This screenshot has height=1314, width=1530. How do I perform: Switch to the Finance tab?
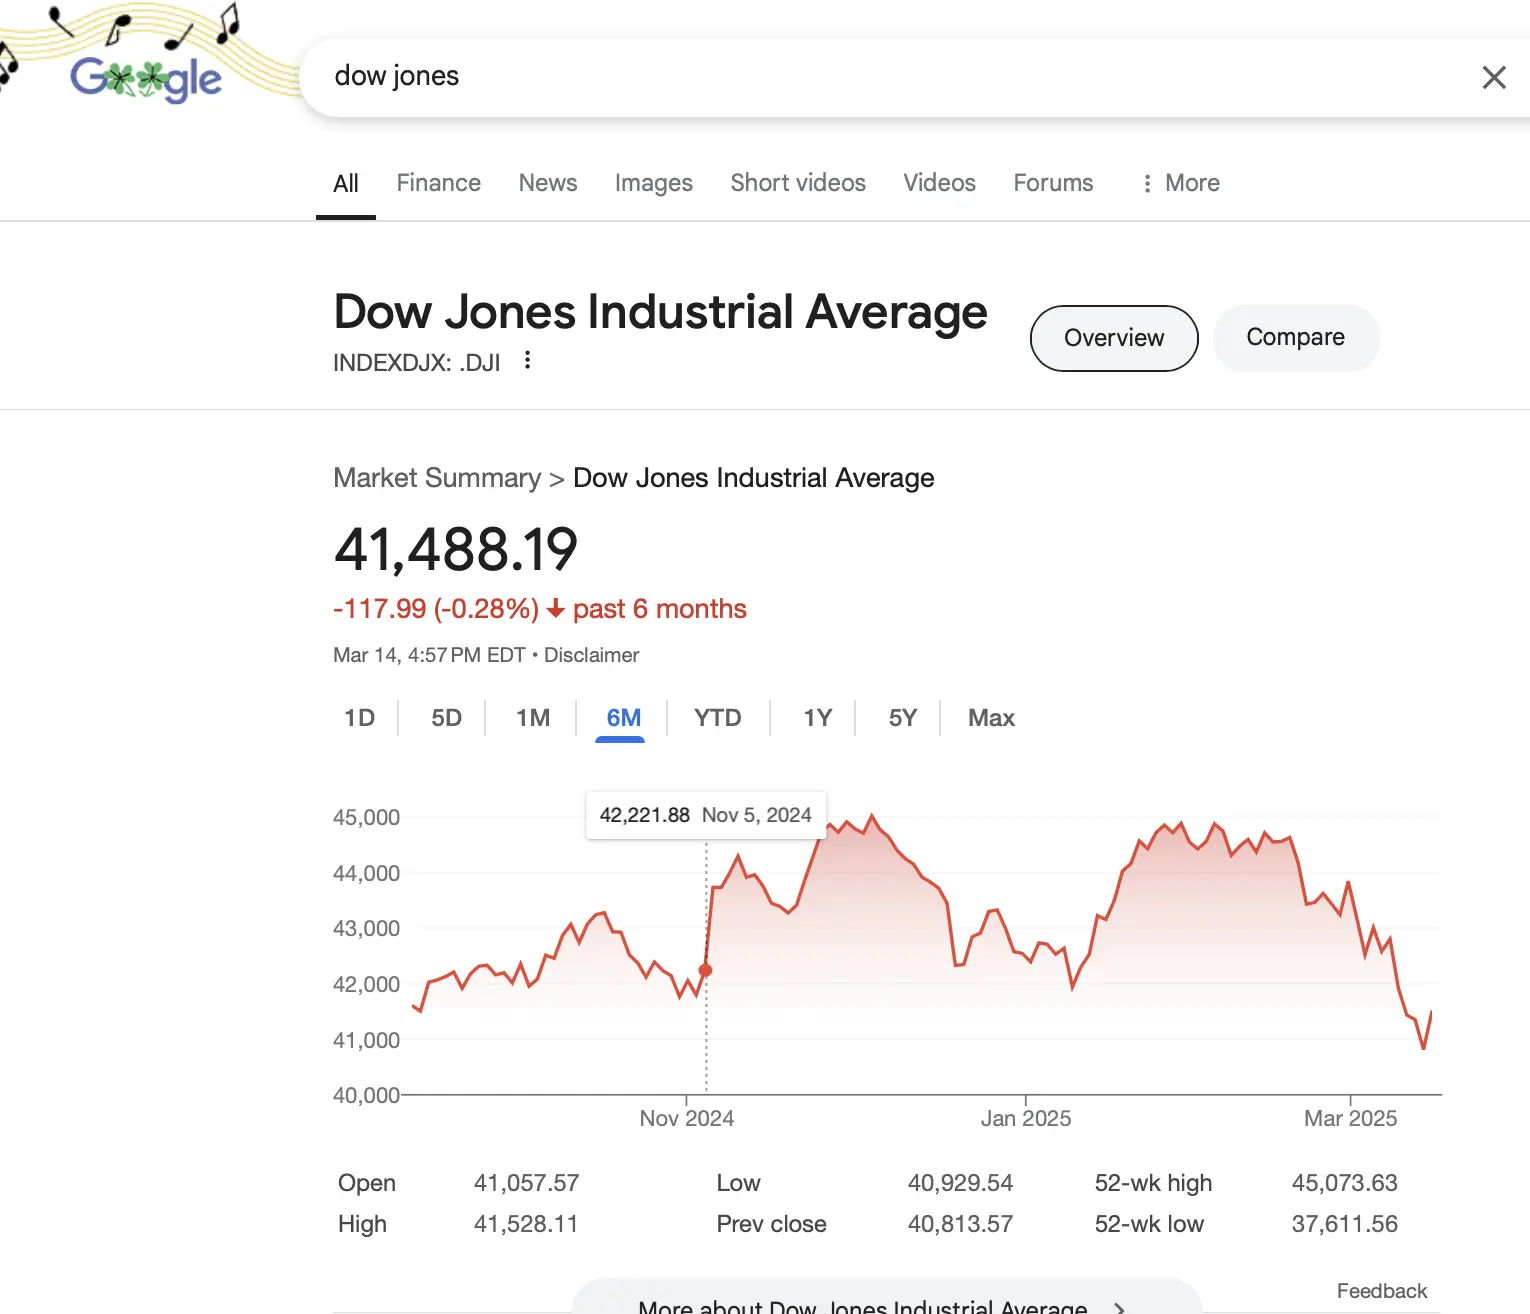(438, 183)
